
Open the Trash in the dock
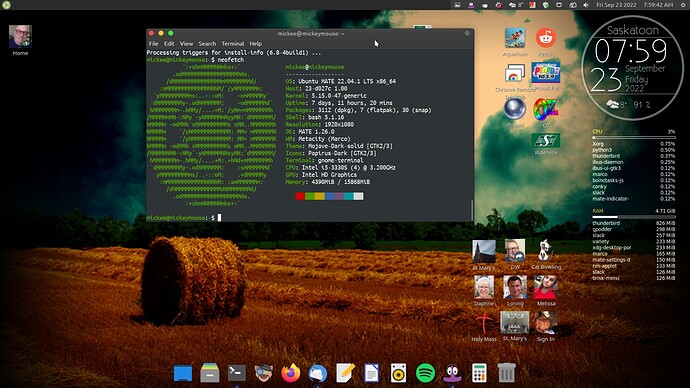pyautogui.click(x=506, y=373)
